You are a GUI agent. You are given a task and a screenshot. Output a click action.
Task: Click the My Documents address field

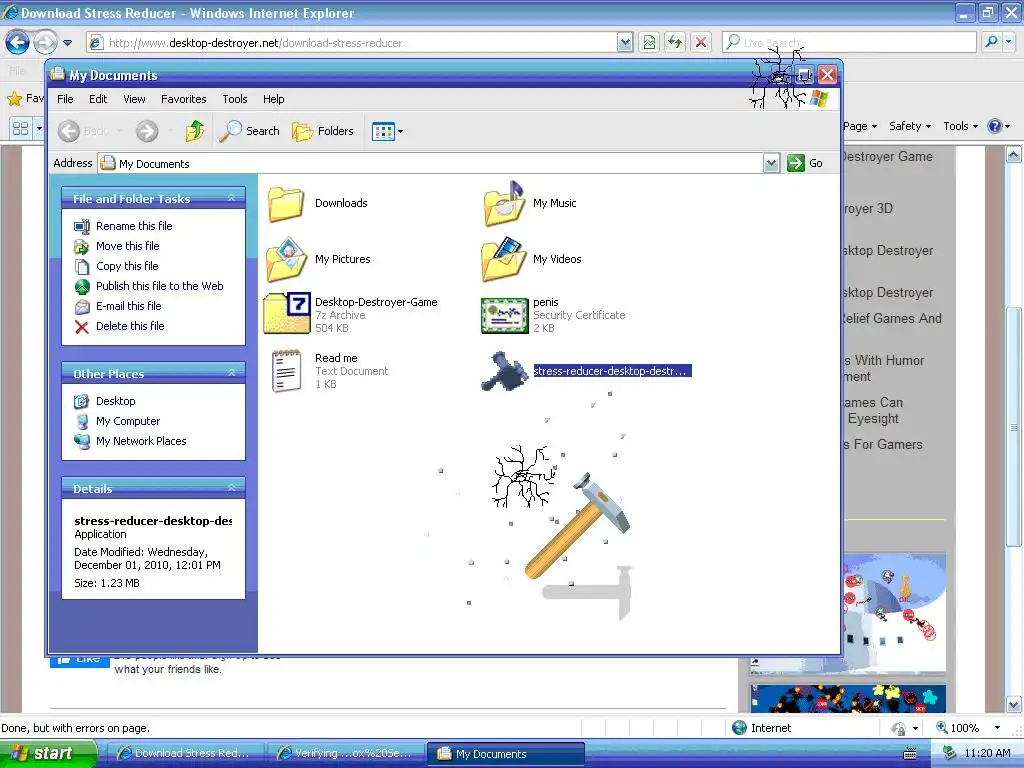tap(430, 163)
